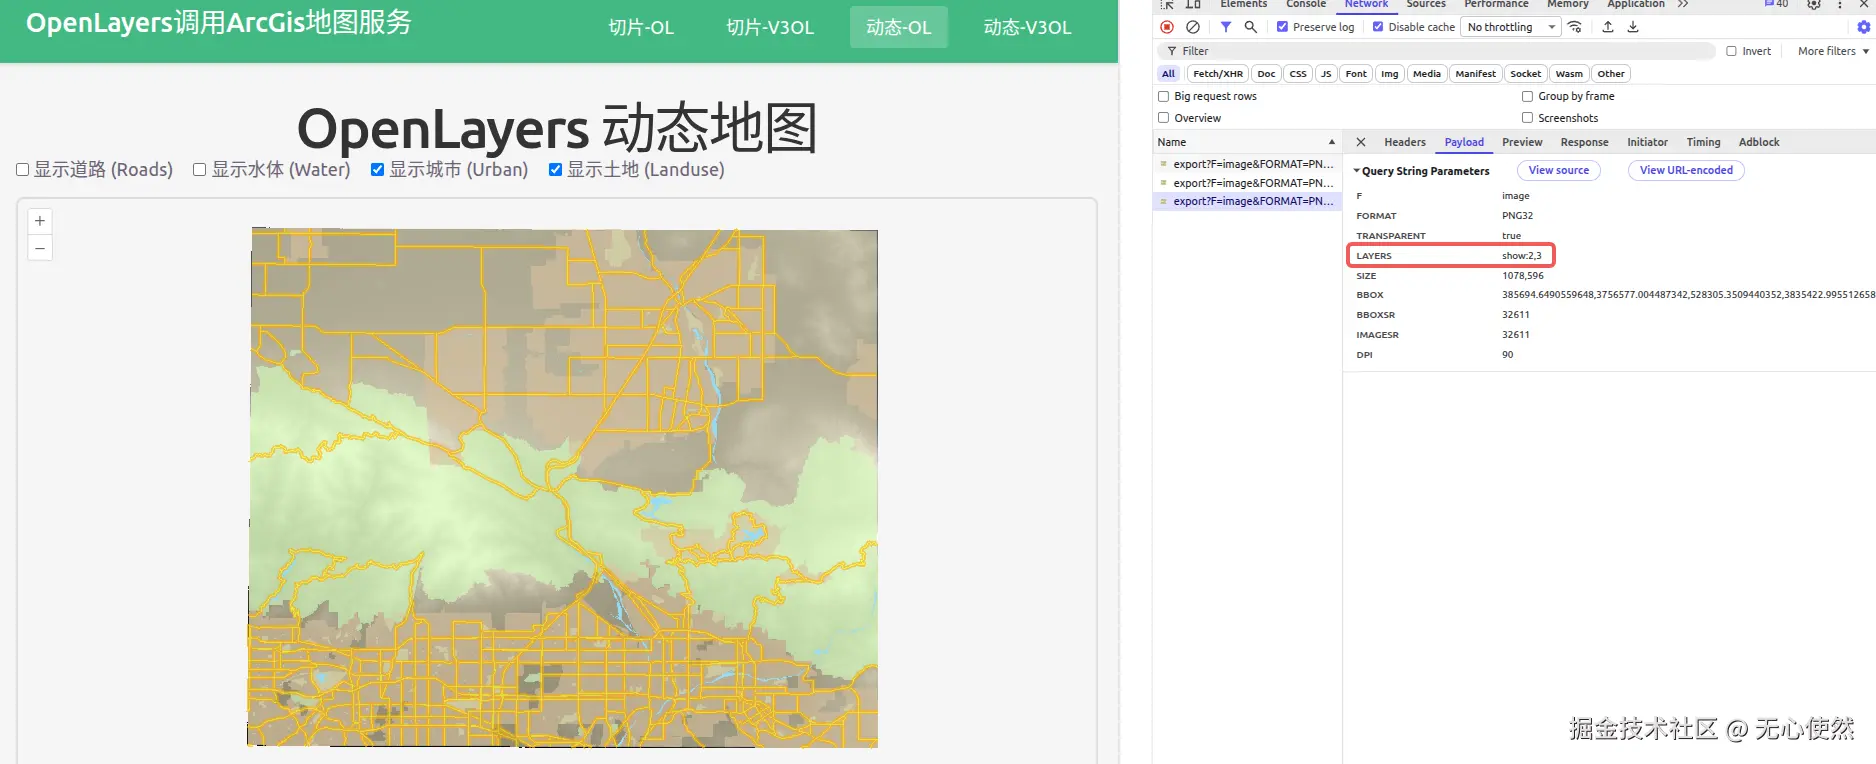1876x764 pixels.
Task: Filter requests by Doc type
Action: click(x=1266, y=74)
